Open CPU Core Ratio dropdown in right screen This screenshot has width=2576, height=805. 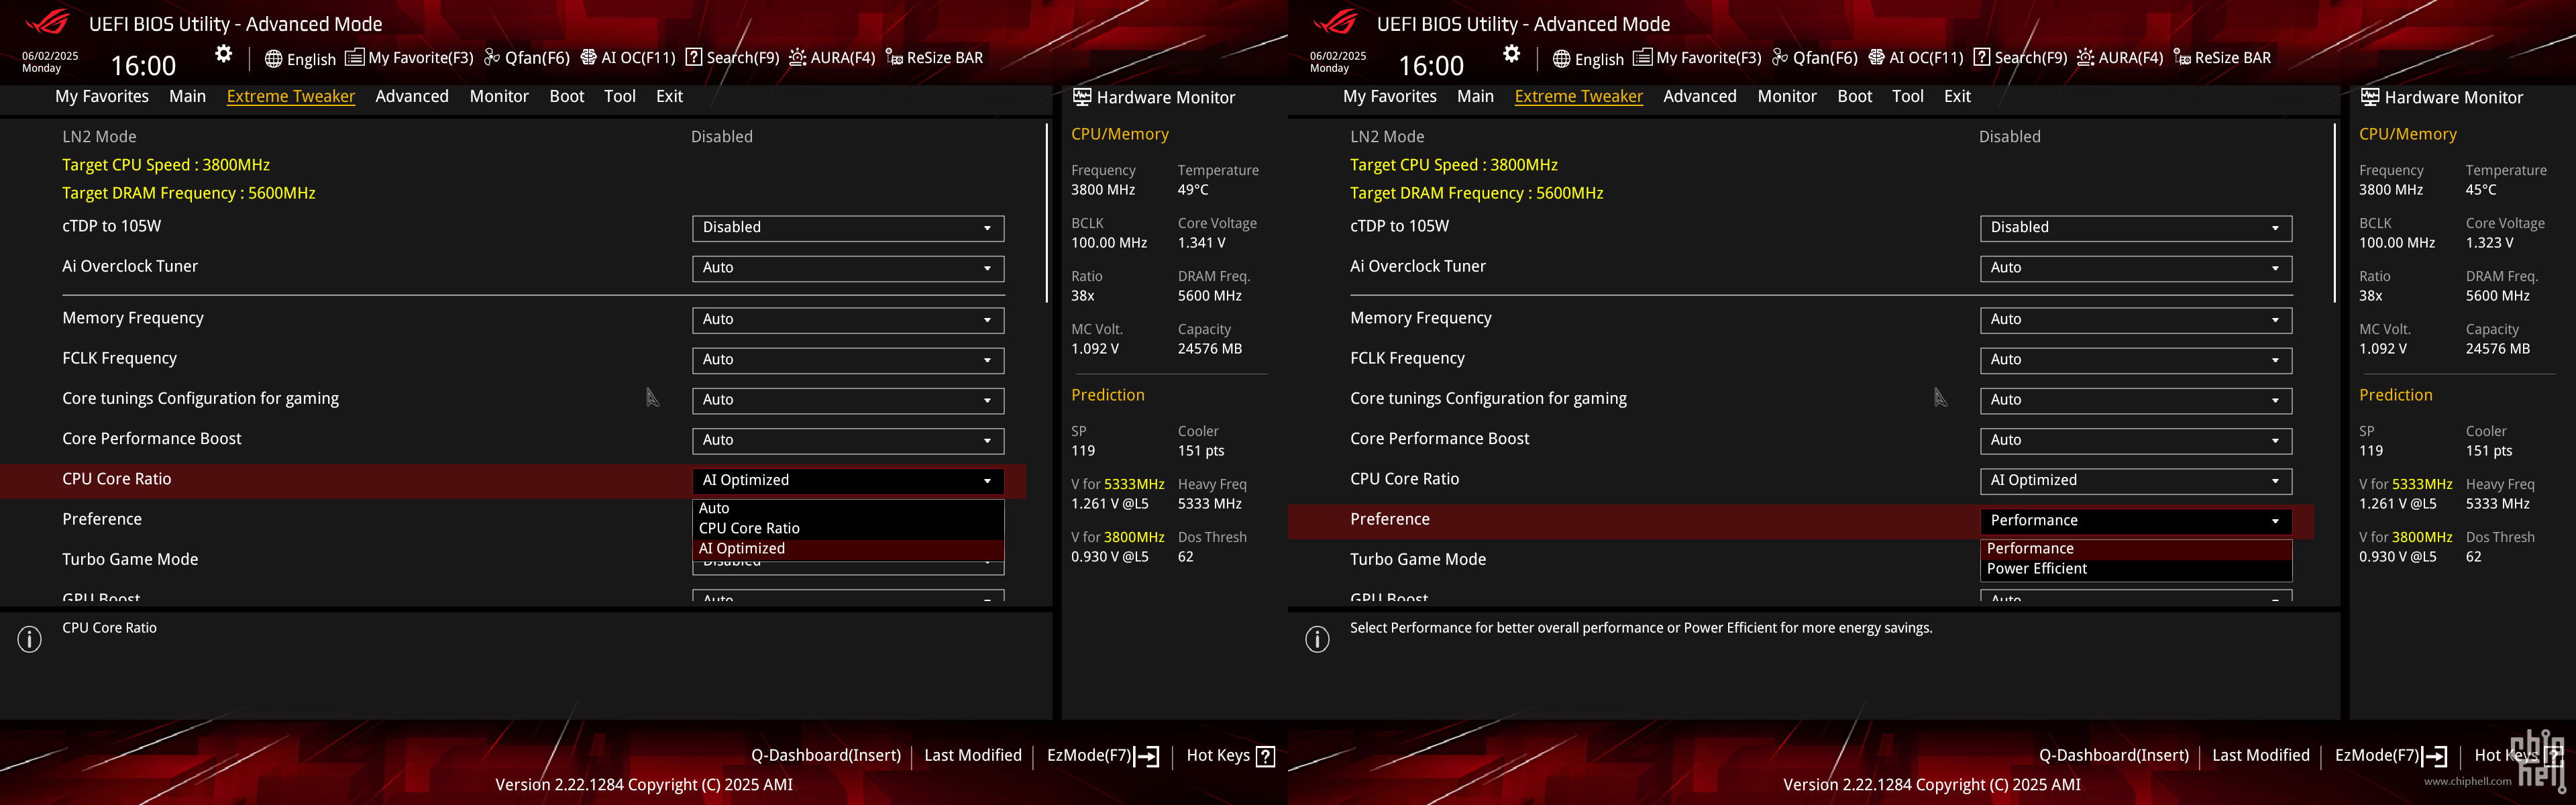click(x=2136, y=480)
